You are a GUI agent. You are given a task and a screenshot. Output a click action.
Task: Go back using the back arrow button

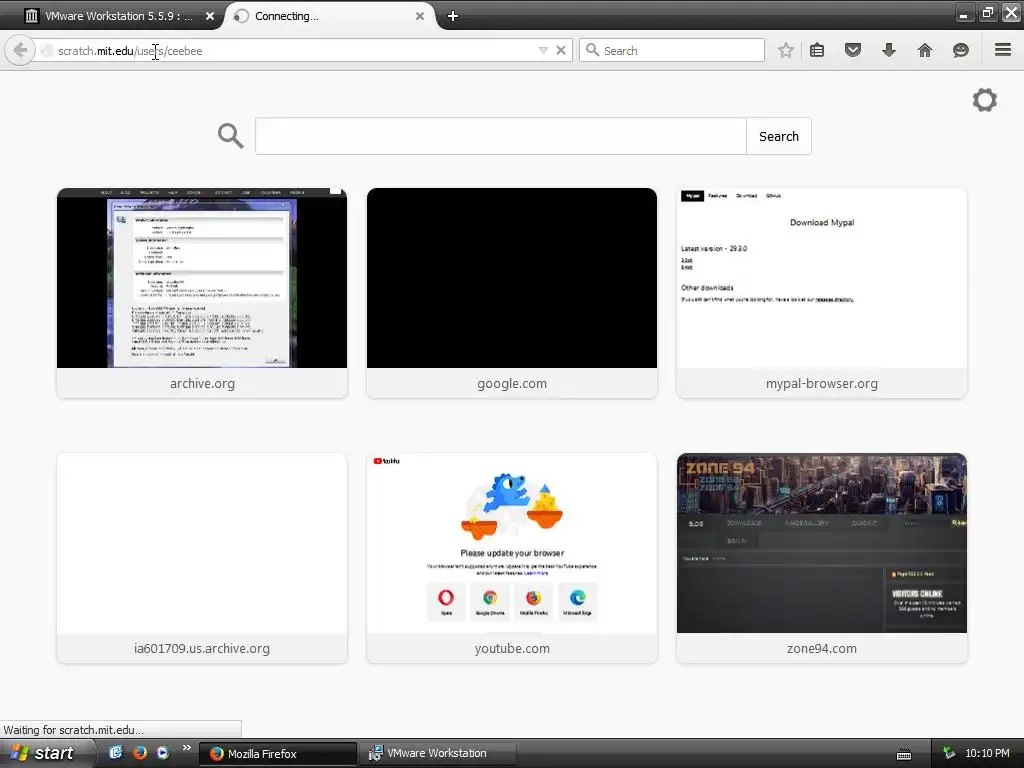20,50
